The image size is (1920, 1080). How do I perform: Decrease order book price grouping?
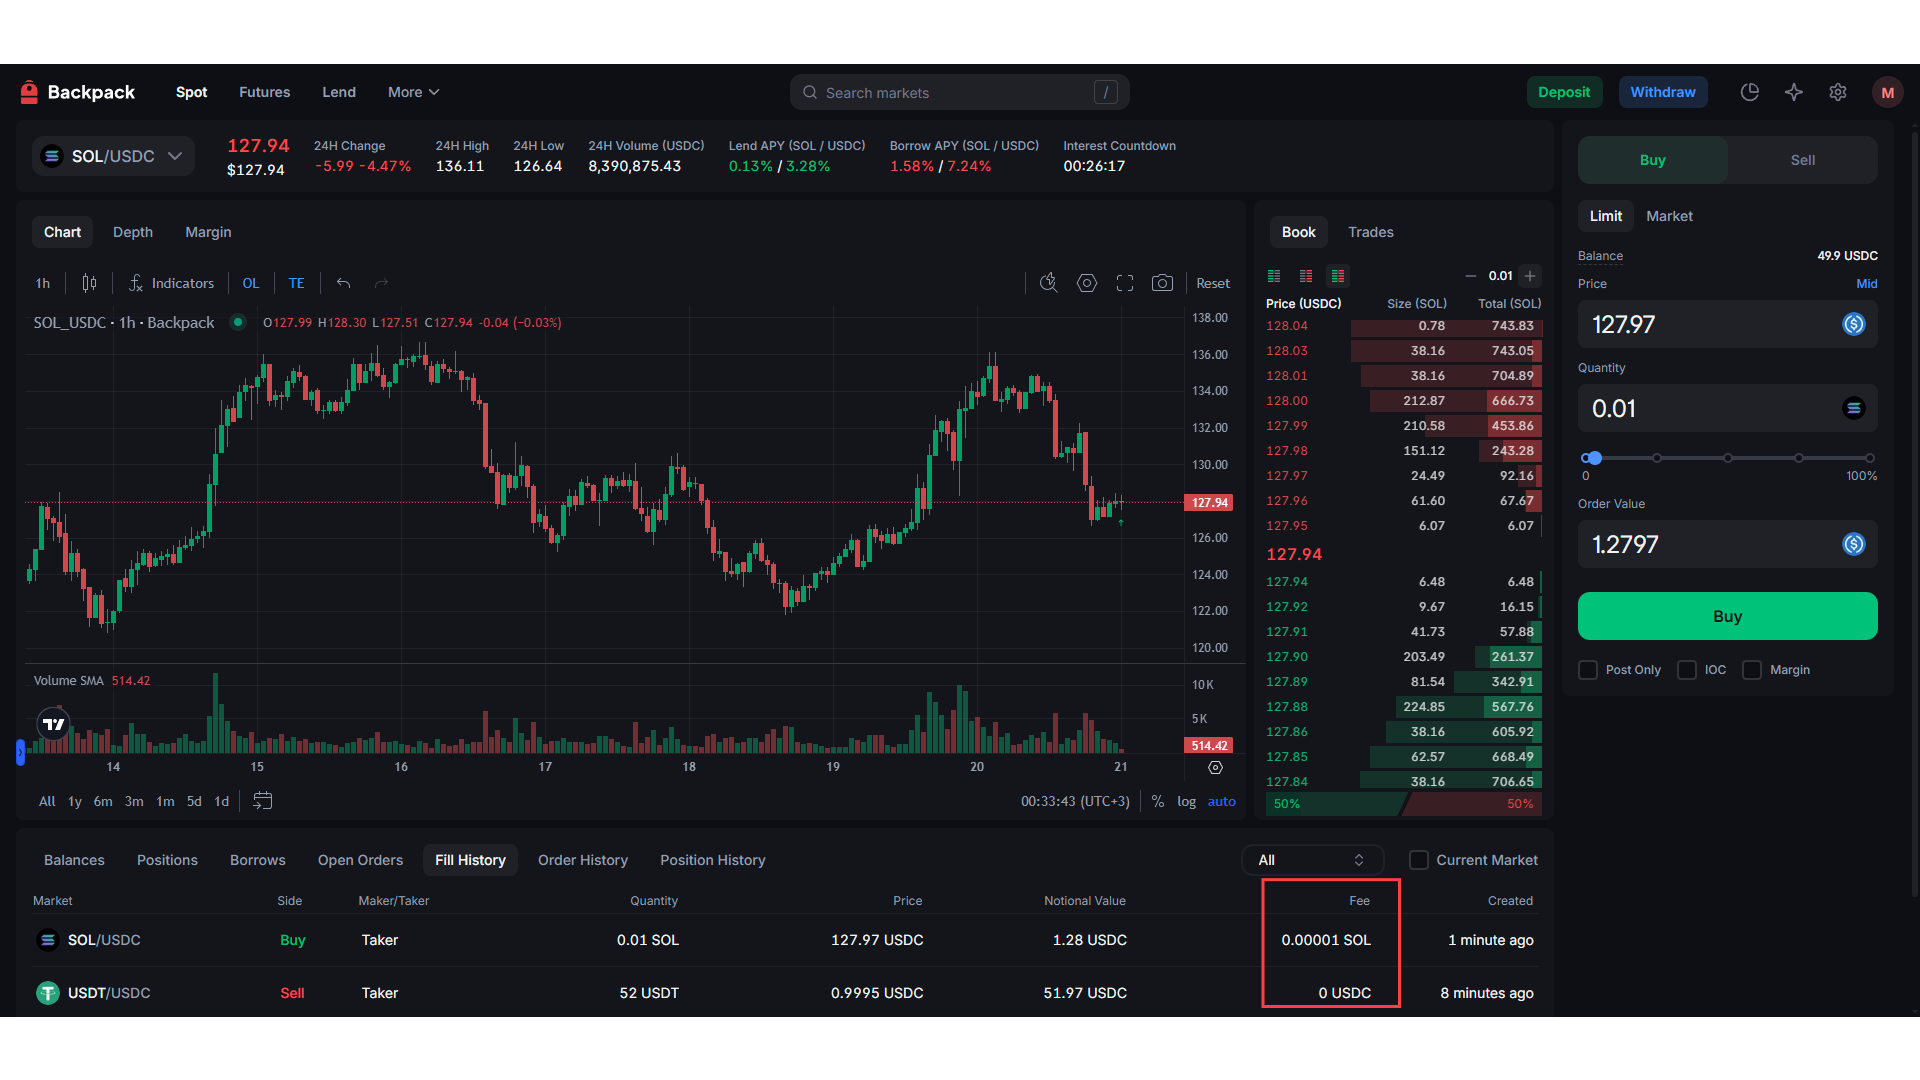(1470, 276)
